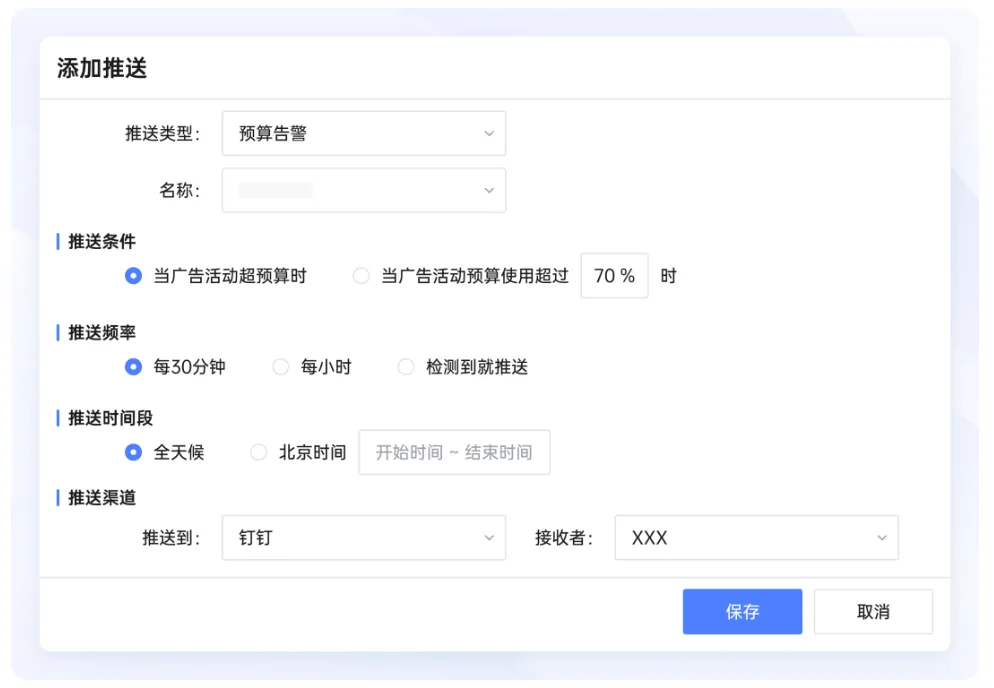The height and width of the screenshot is (688, 994).
Task: Click the 推送时间段 section heading
Action: point(110,418)
